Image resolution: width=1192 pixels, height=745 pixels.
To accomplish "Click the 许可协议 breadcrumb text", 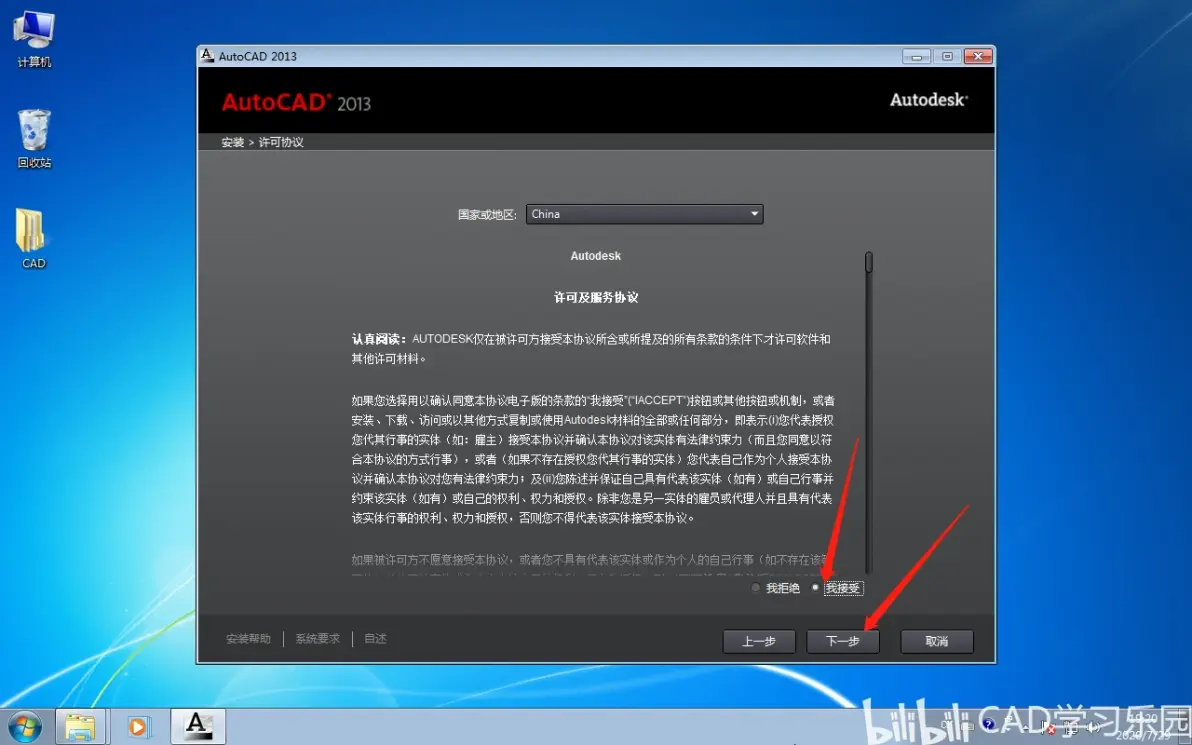I will pos(281,142).
